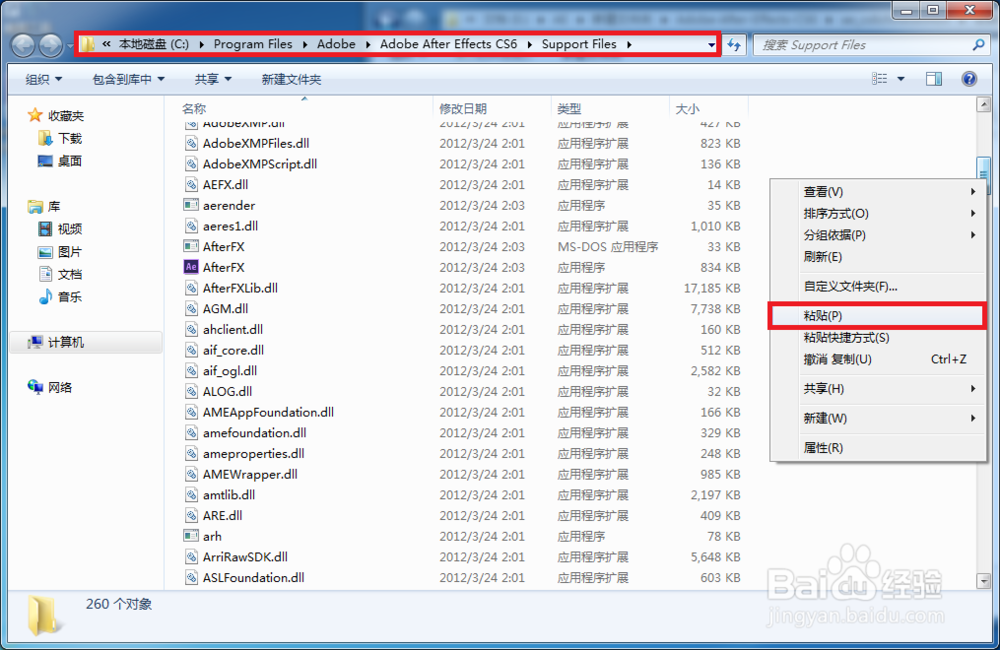Expand arrow after Program Files breadcrumb

[x=305, y=44]
